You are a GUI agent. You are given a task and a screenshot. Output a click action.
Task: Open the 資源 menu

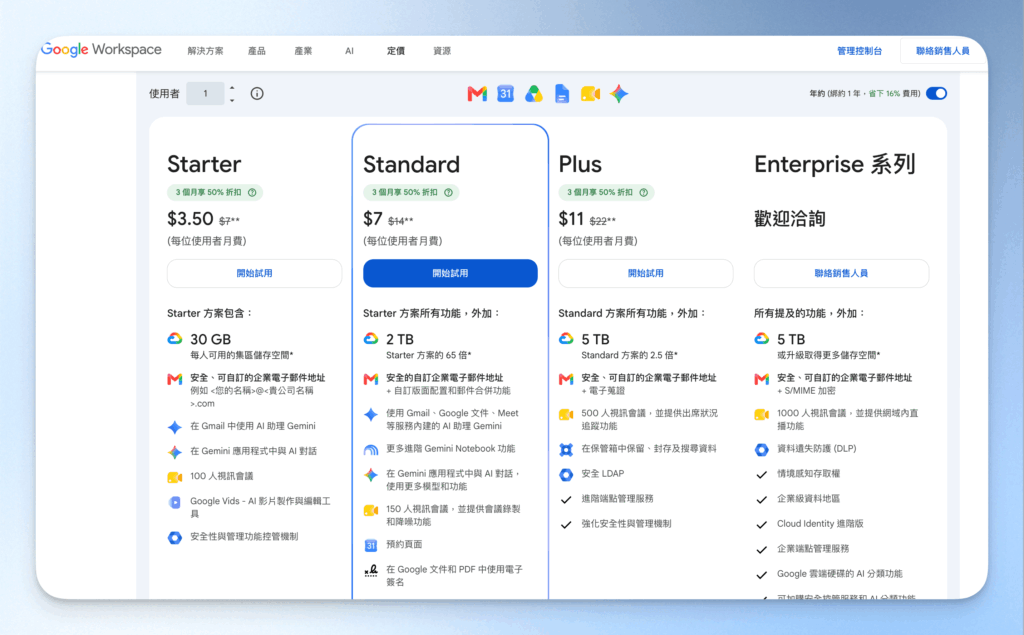pyautogui.click(x=442, y=51)
